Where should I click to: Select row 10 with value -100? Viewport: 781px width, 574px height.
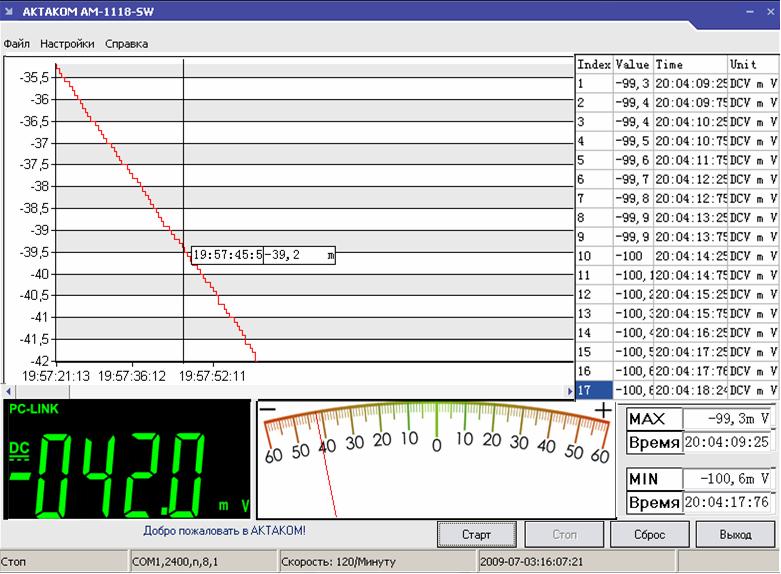pos(677,256)
